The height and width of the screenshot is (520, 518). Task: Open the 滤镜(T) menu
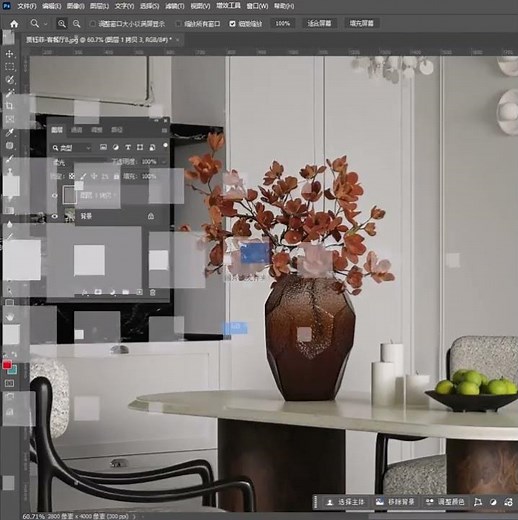175,6
